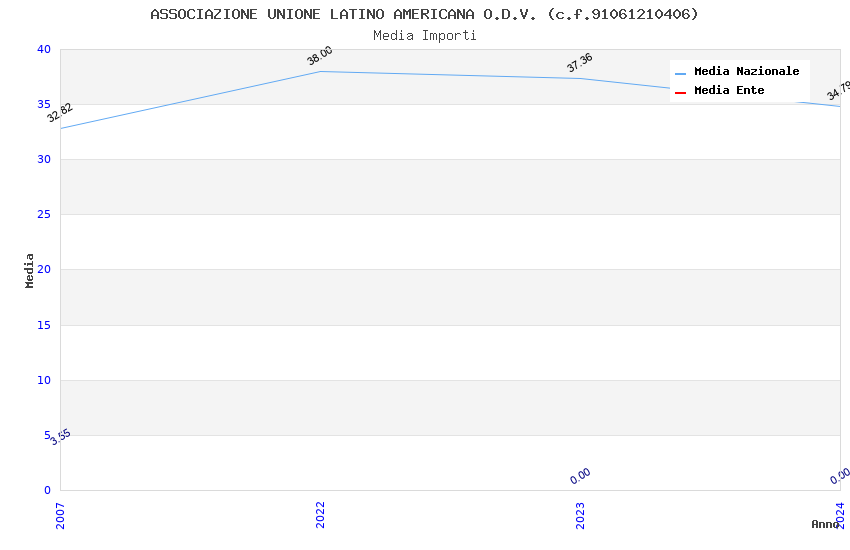Click the 2023 x-axis label

(580, 515)
